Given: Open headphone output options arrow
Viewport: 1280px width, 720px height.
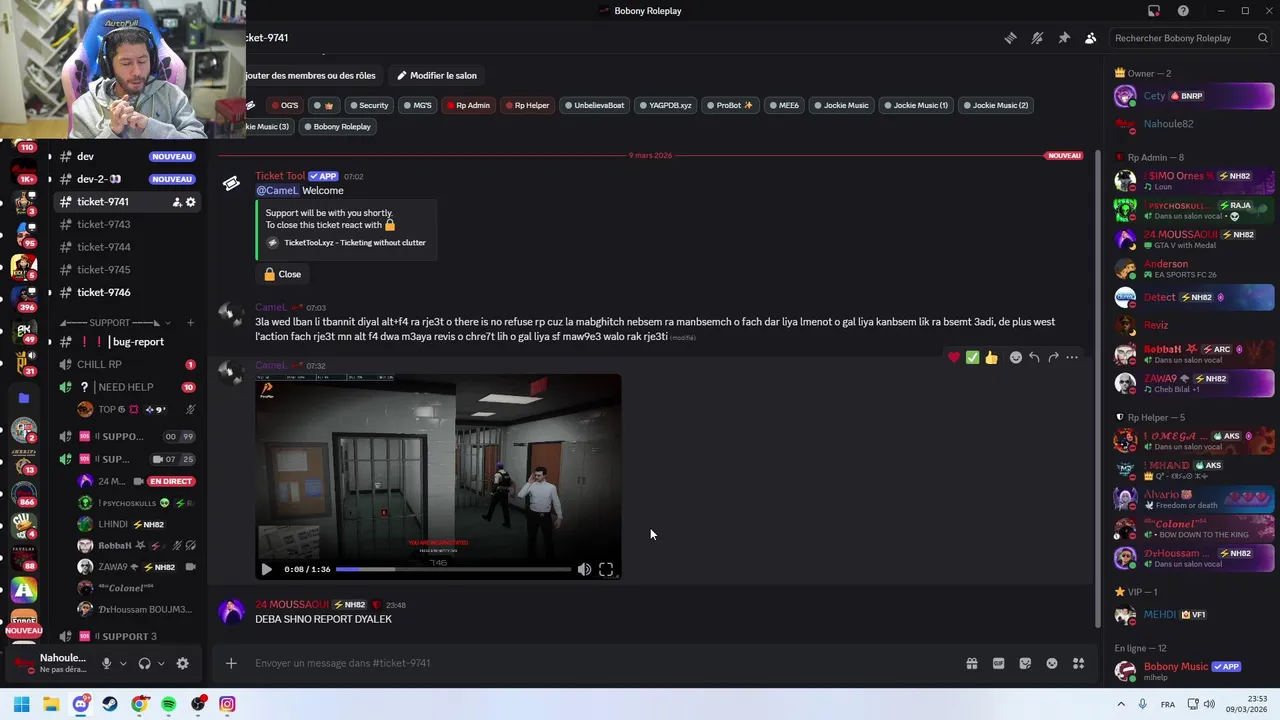Looking at the screenshot, I should point(161,663).
